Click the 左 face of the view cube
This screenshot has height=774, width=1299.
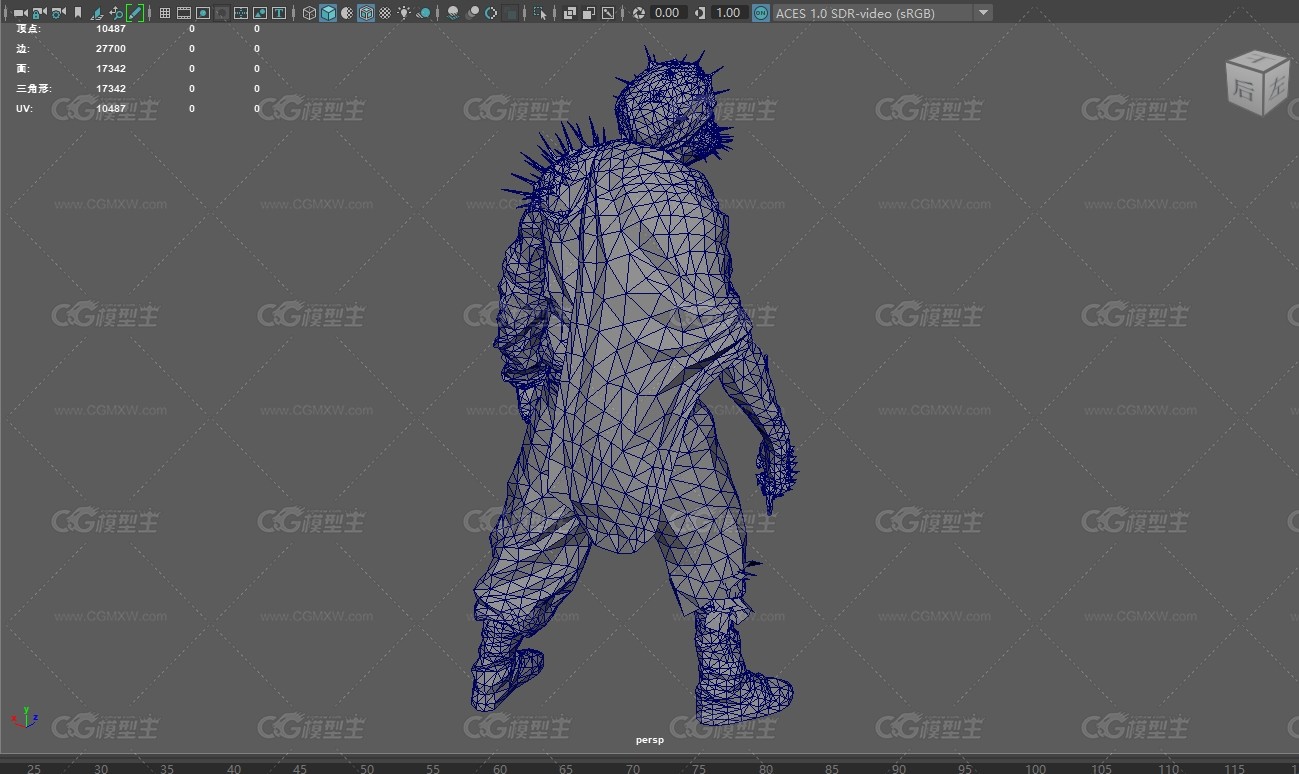[1274, 88]
